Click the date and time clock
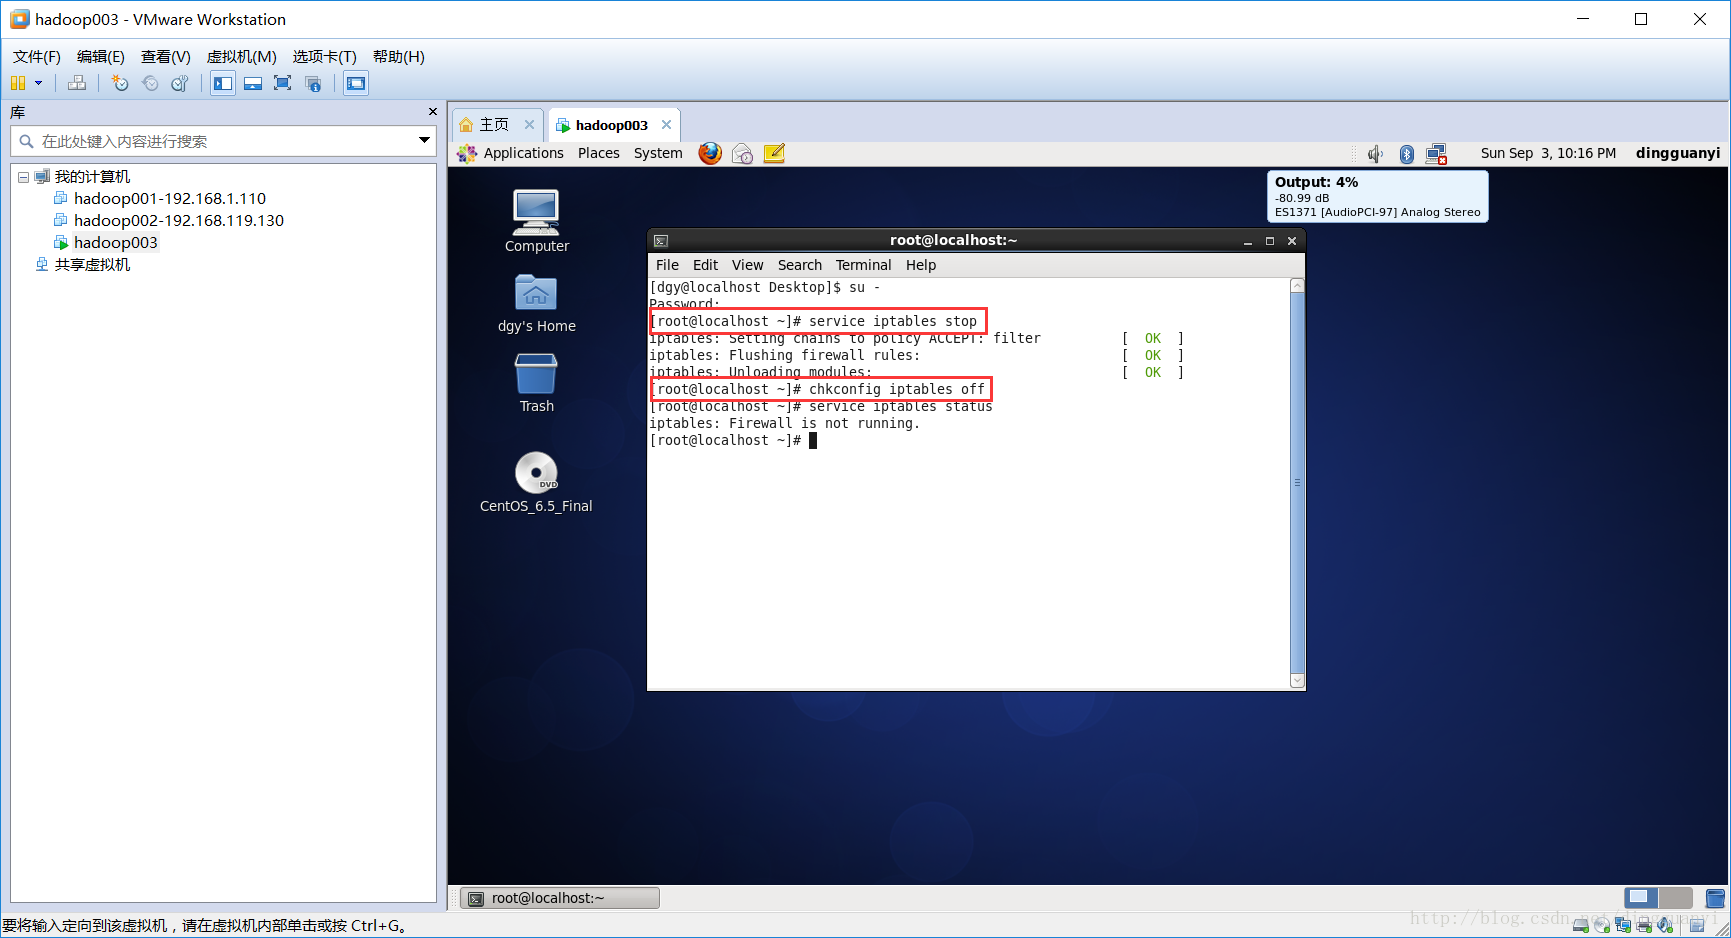This screenshot has width=1731, height=938. (1548, 153)
